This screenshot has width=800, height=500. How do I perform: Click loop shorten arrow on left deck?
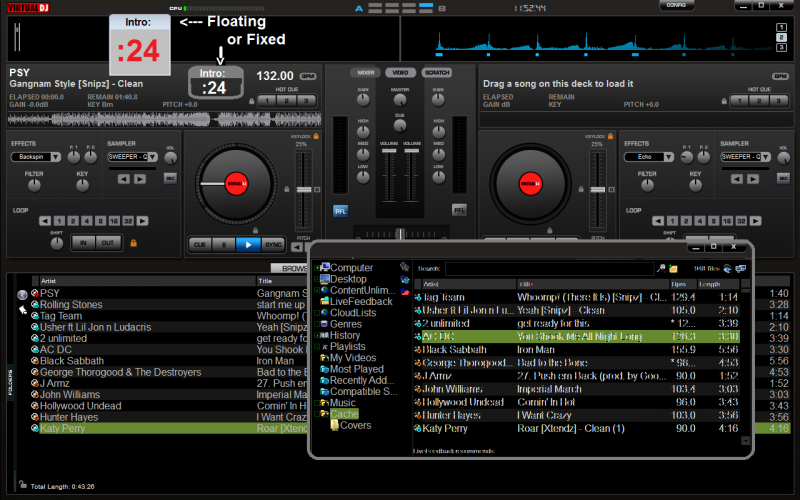click(45, 221)
